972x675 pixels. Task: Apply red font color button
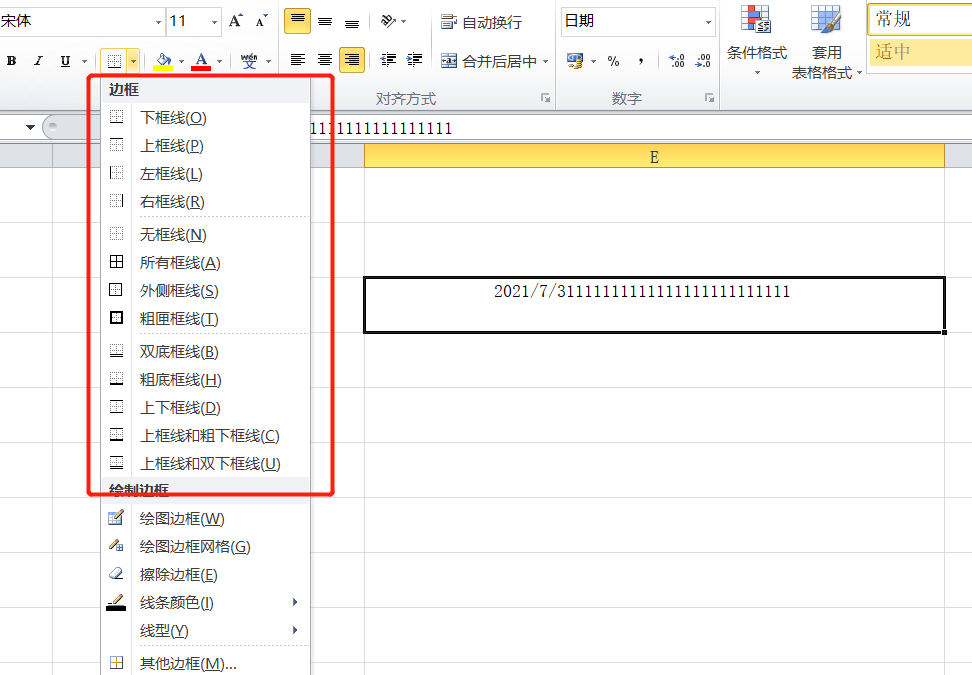201,61
